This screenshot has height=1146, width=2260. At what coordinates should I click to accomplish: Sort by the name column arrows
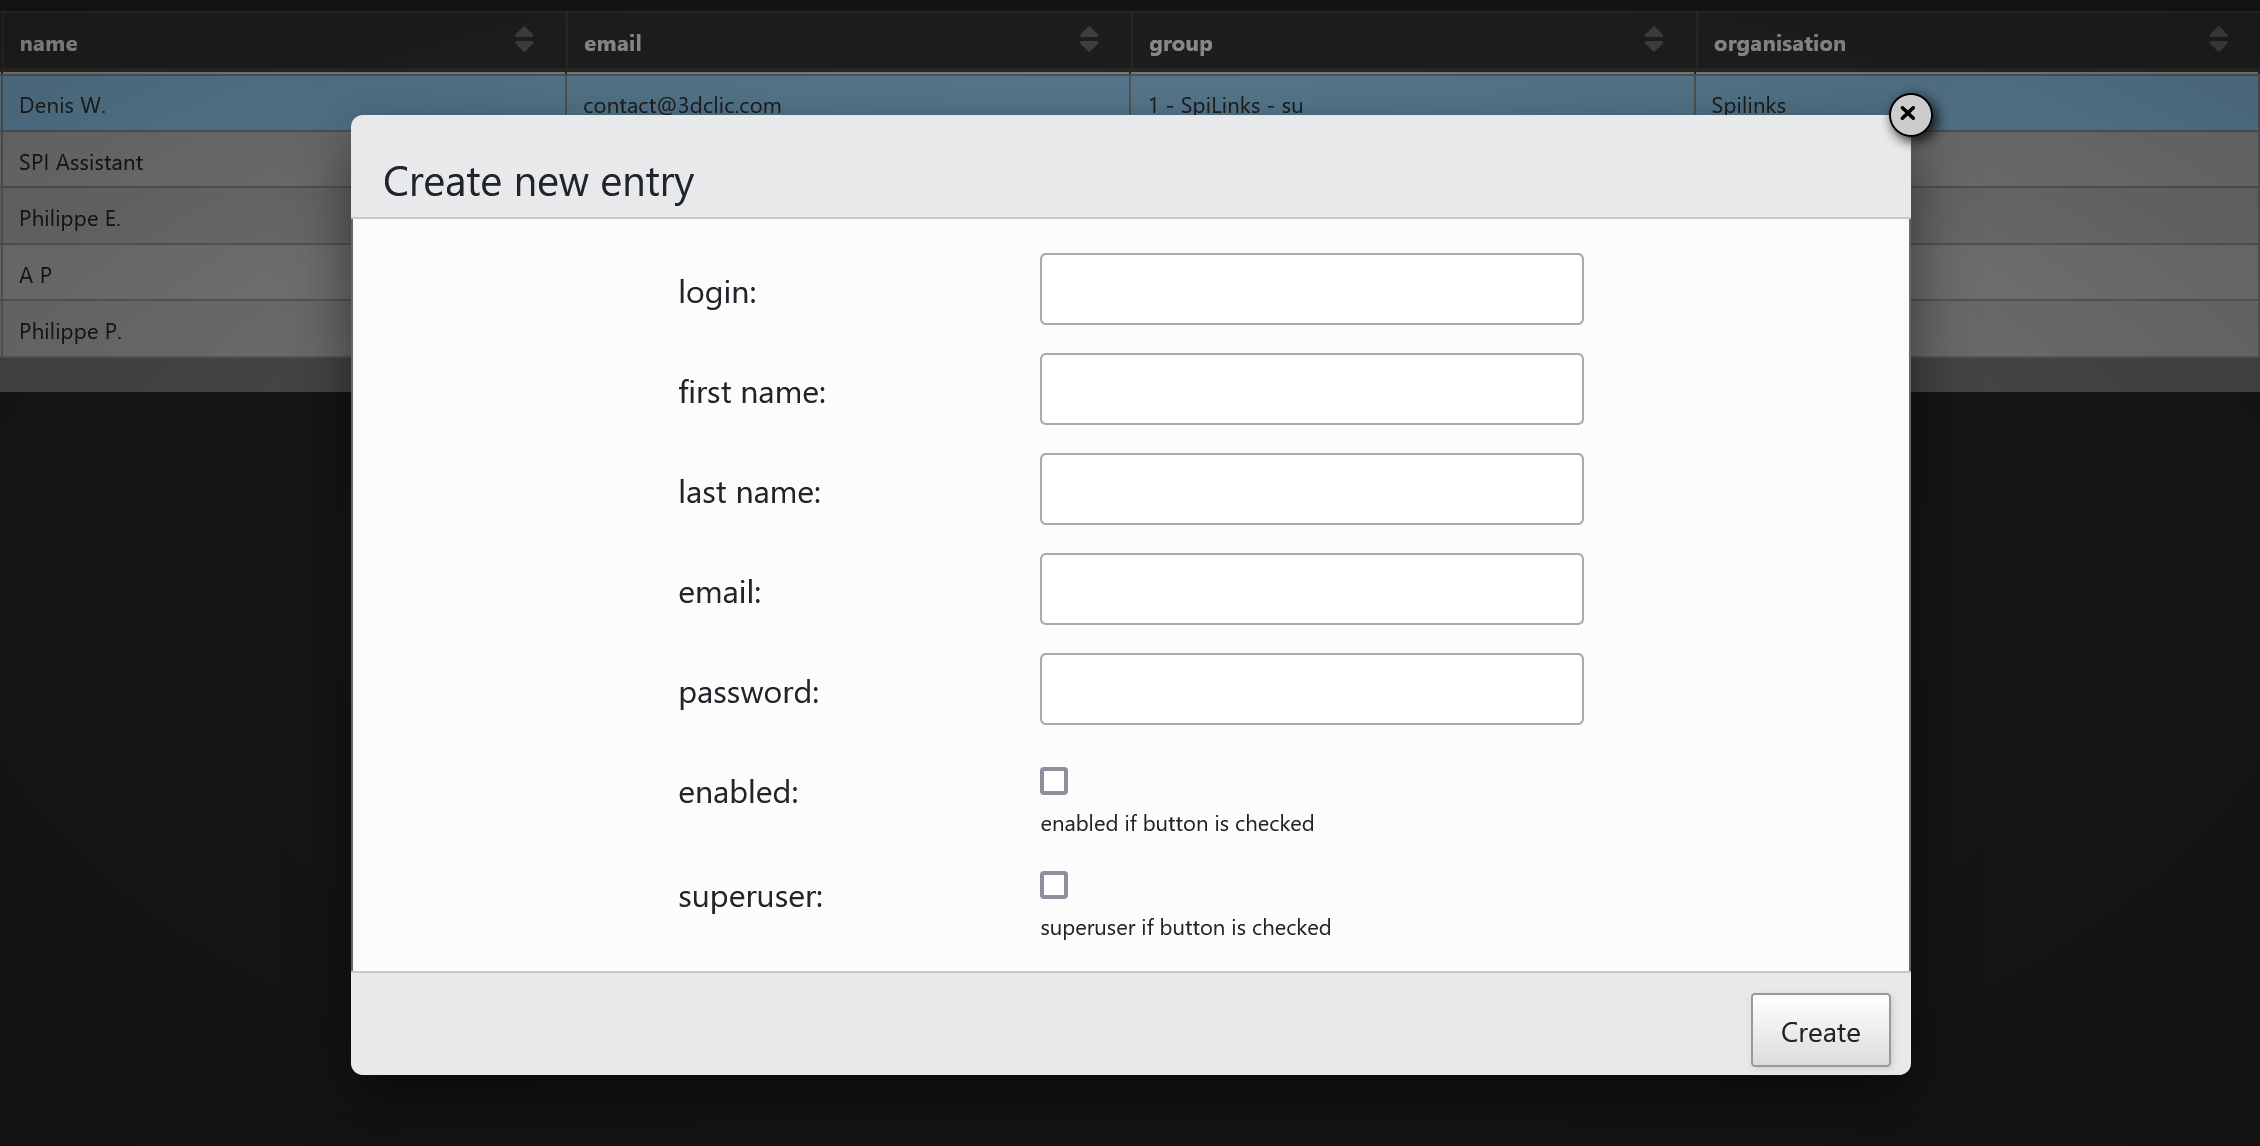(x=524, y=40)
